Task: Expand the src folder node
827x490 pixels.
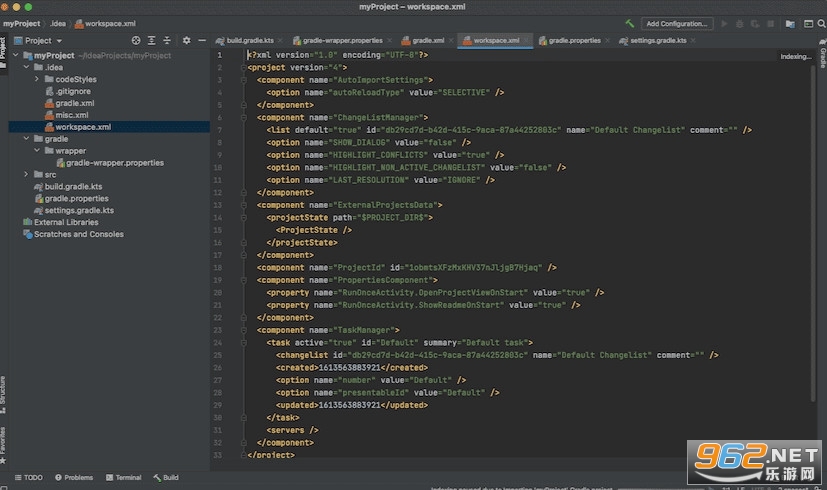Action: (x=26, y=175)
